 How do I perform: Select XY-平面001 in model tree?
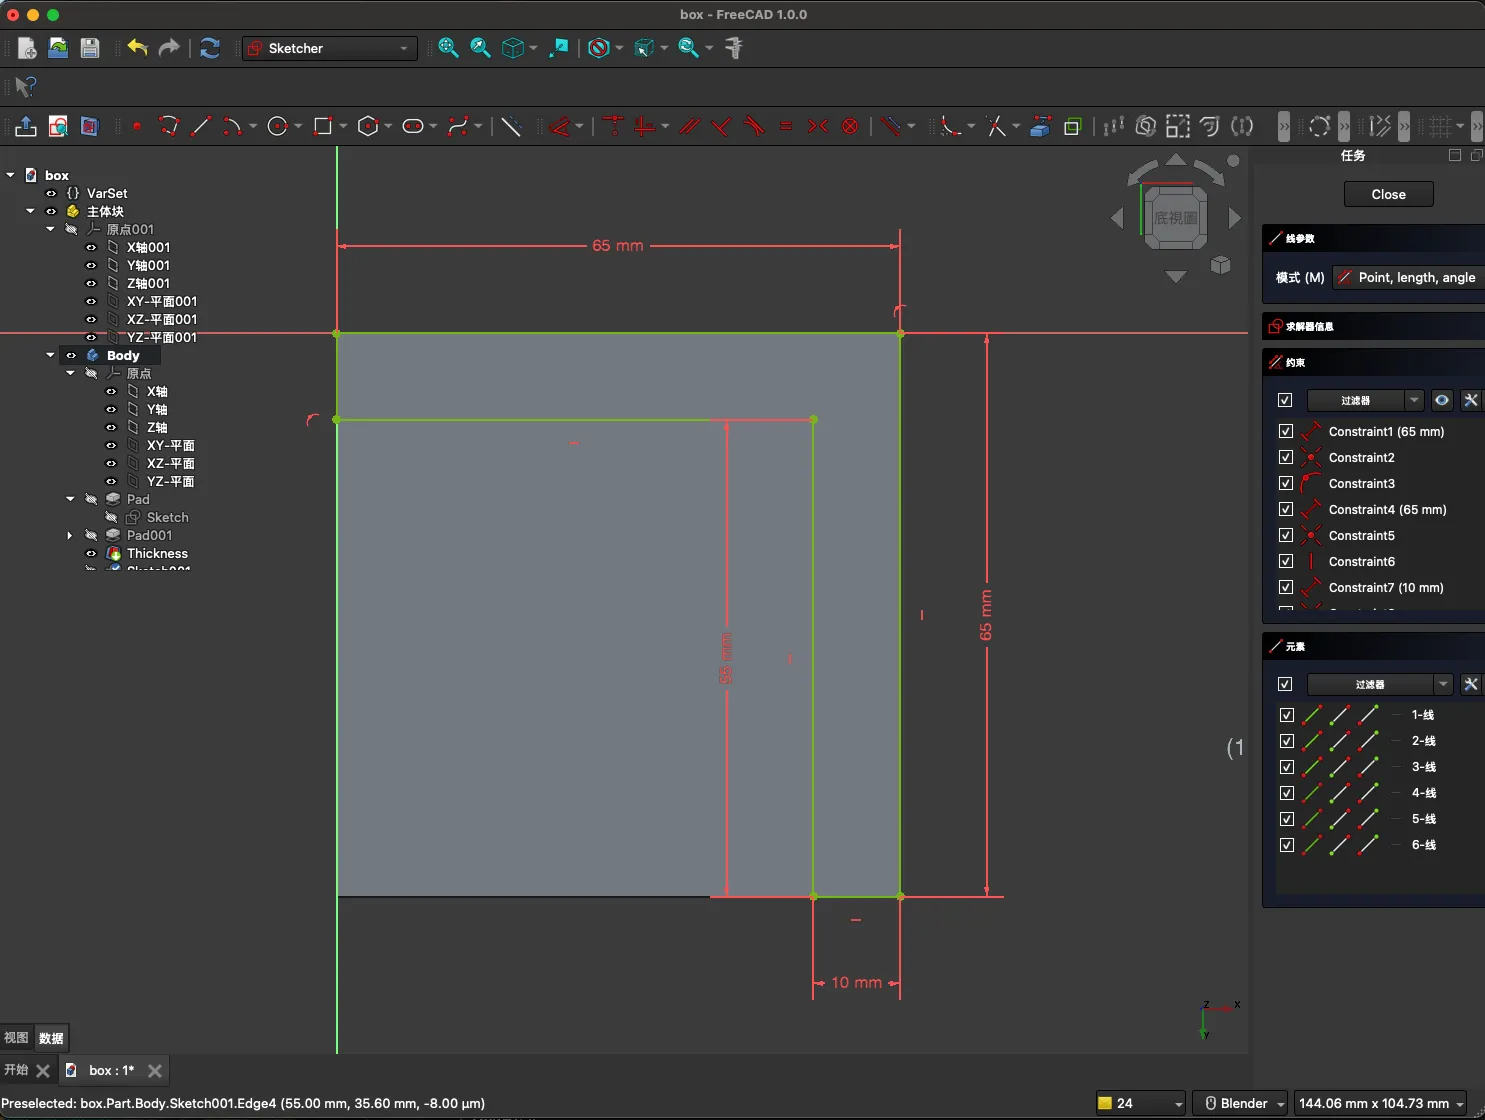click(162, 301)
